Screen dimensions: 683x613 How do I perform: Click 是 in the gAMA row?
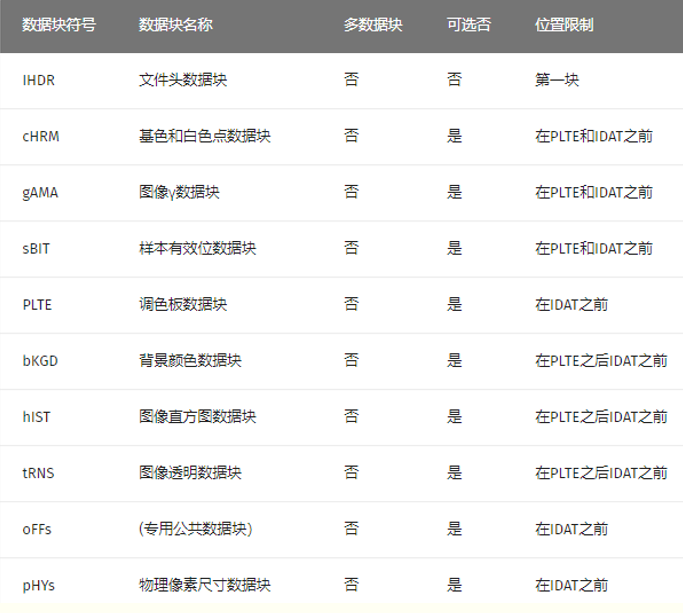point(454,193)
